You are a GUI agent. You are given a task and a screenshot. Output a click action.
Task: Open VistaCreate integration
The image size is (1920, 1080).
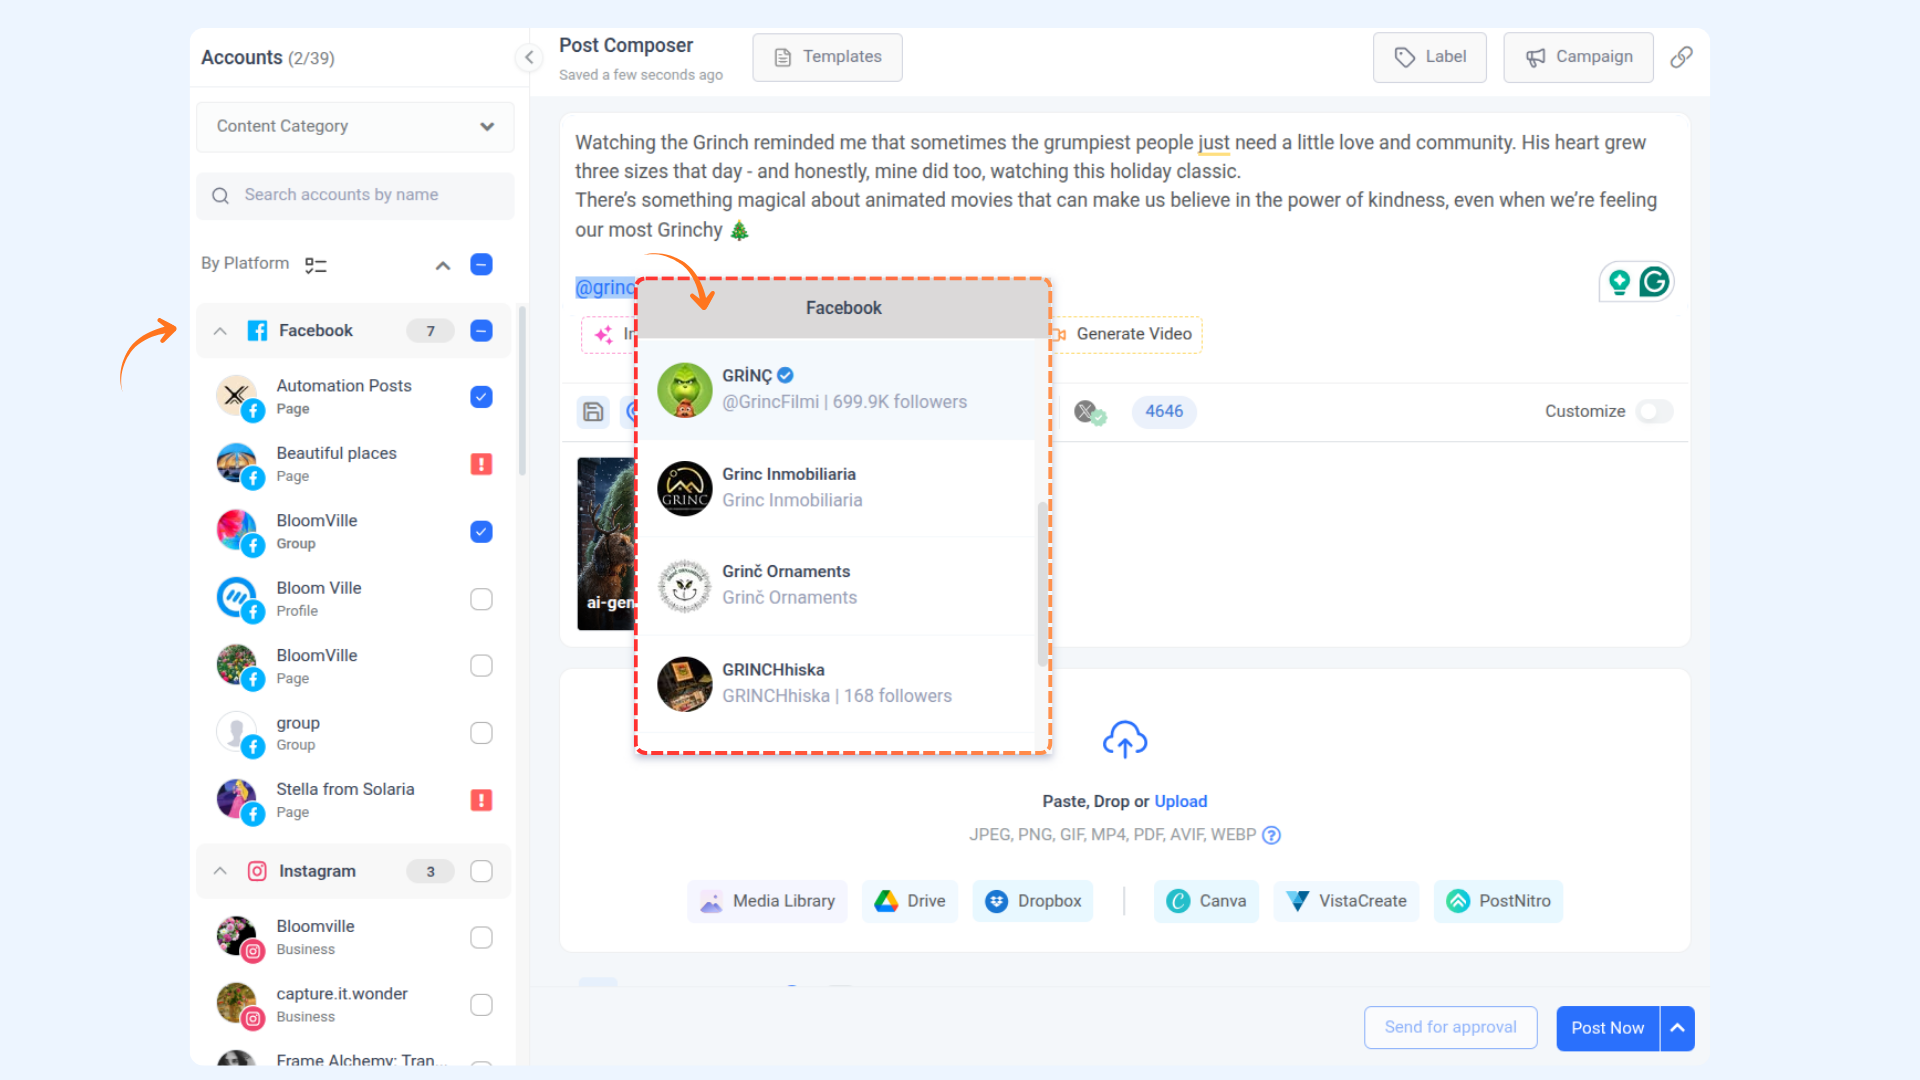(x=1346, y=901)
